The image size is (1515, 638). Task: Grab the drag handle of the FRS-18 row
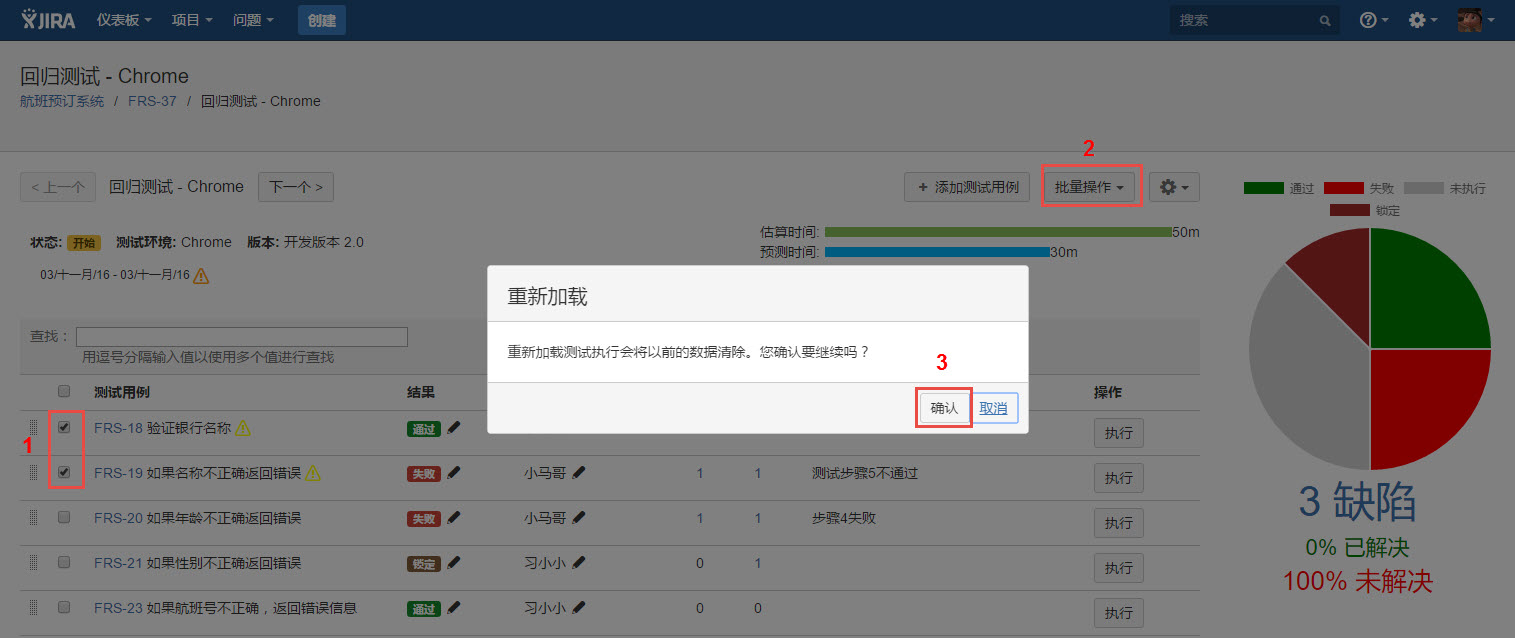tap(33, 428)
